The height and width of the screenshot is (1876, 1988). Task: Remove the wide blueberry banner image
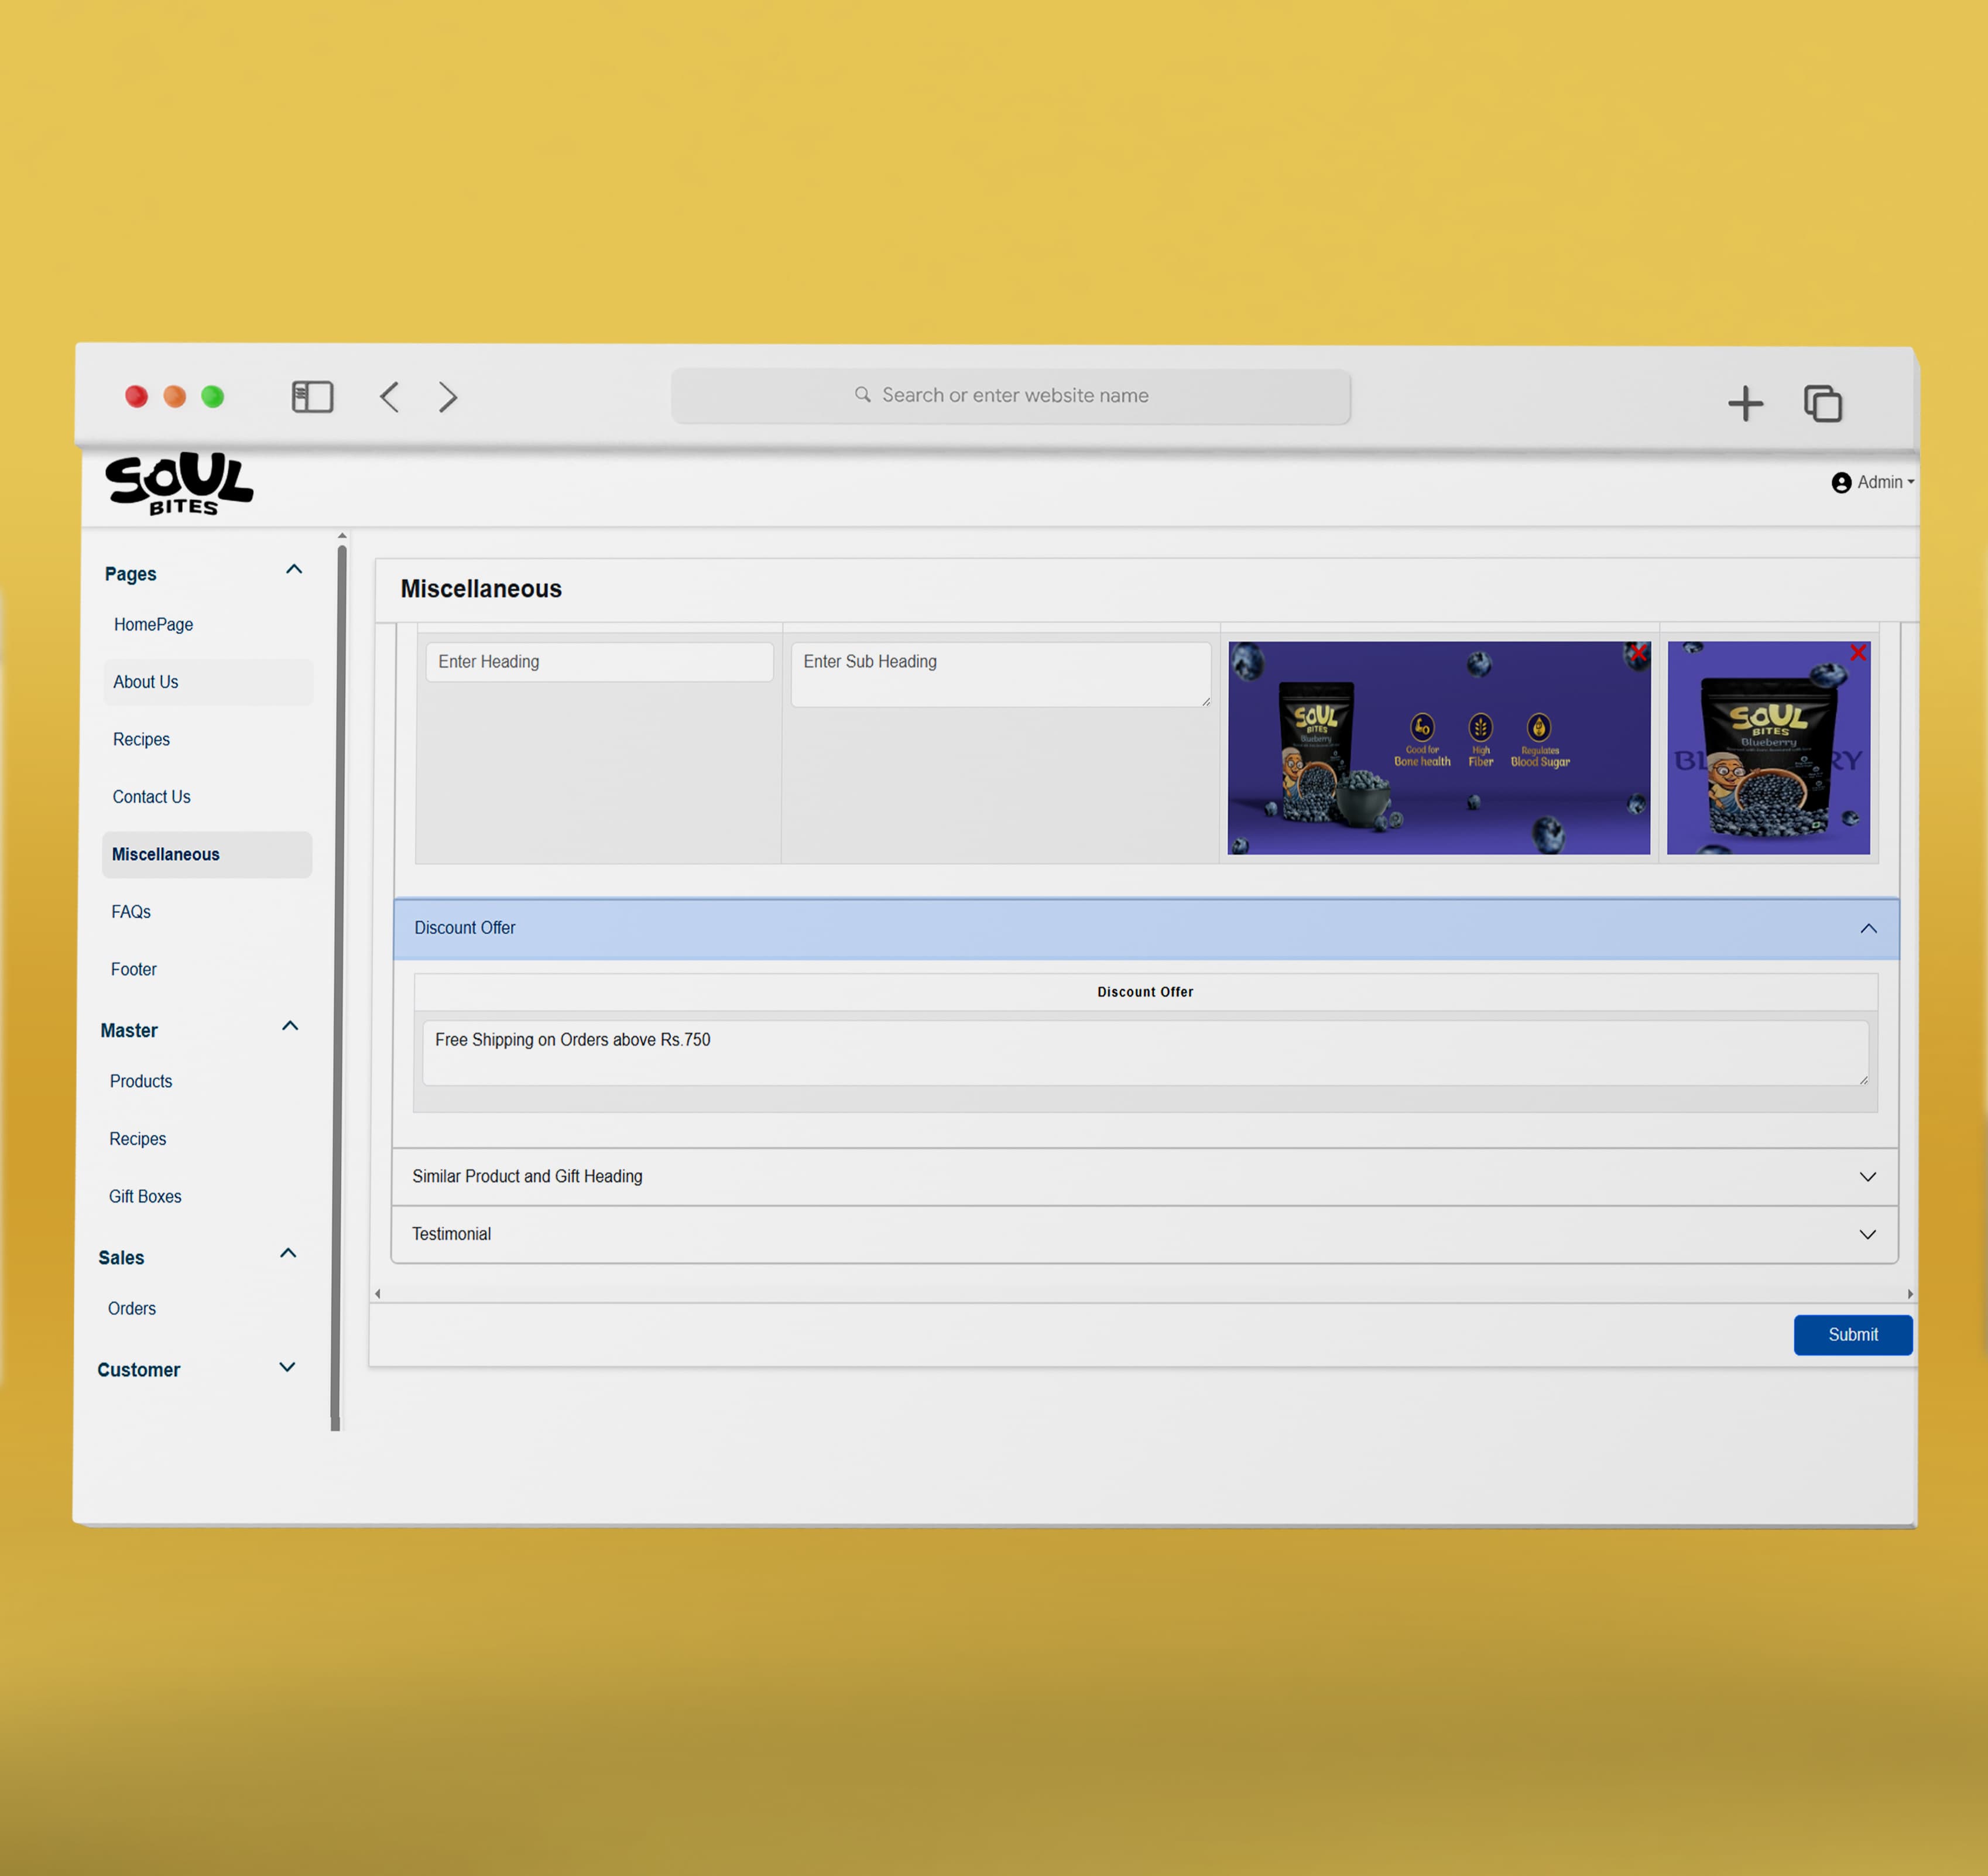coord(1637,654)
